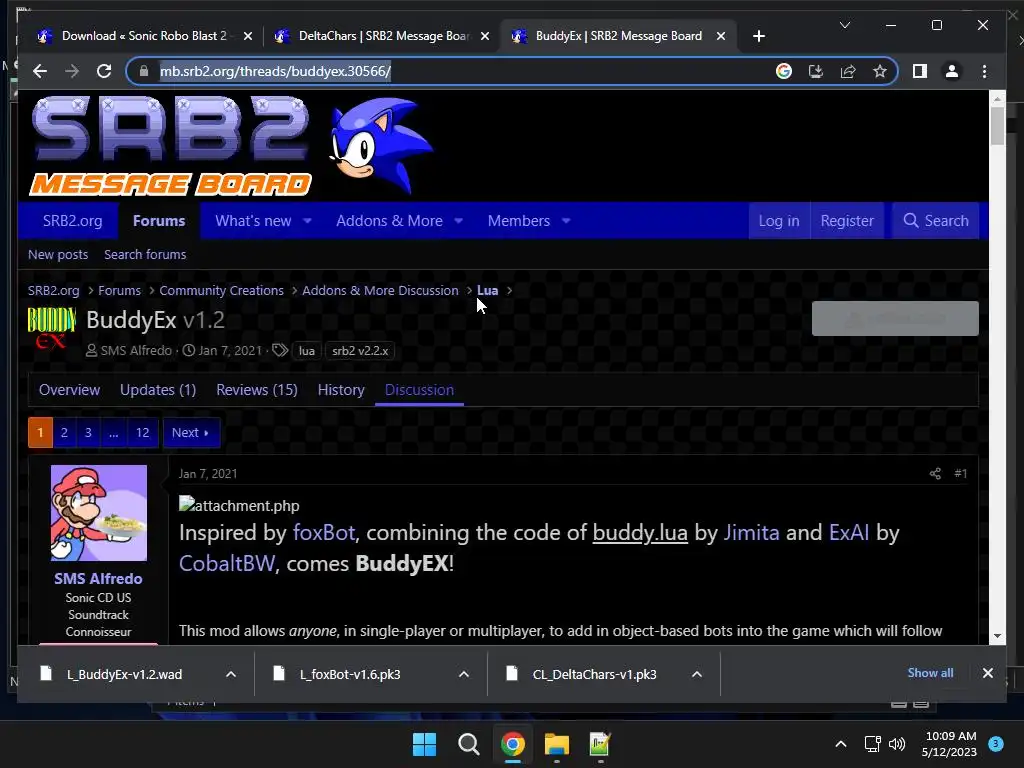
Task: Click the foxBot link in the post
Action: pyautogui.click(x=324, y=533)
